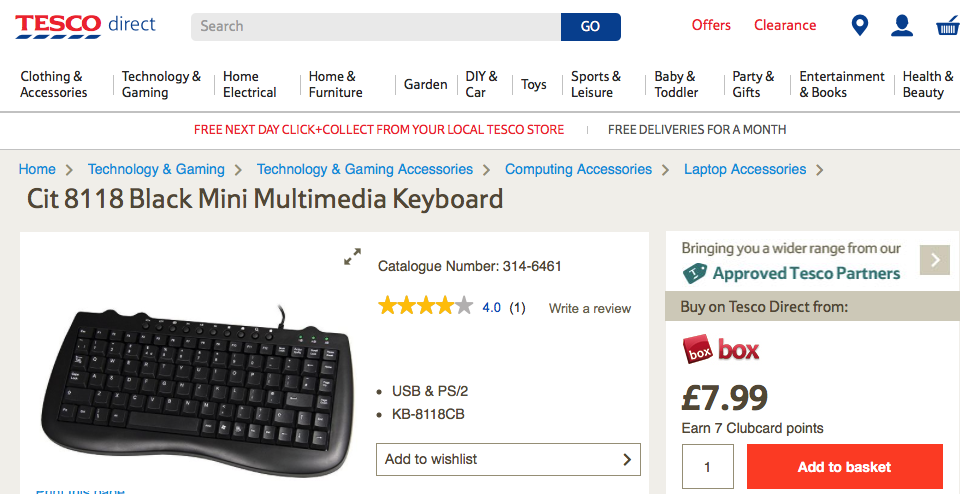Open the Technology & Gaming menu
960x494 pixels.
(x=161, y=84)
